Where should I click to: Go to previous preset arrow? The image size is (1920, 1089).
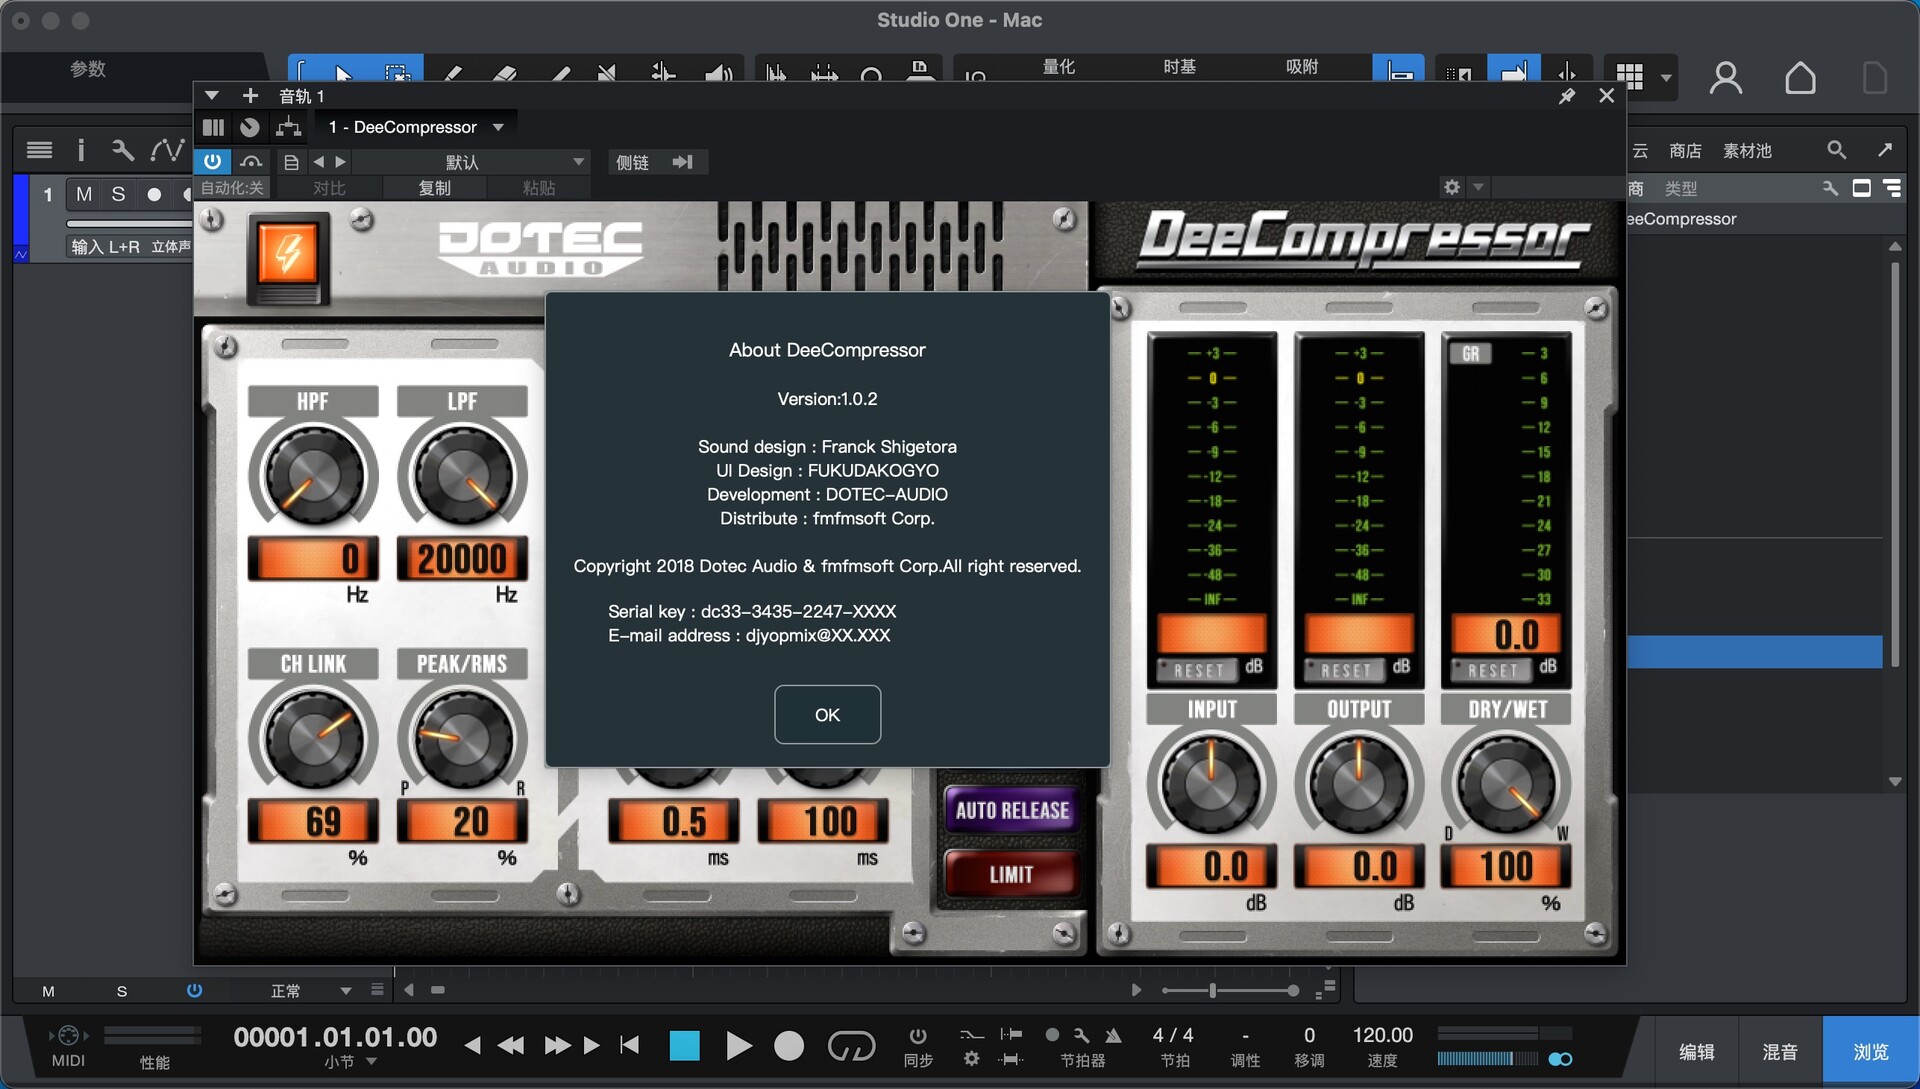click(x=318, y=162)
